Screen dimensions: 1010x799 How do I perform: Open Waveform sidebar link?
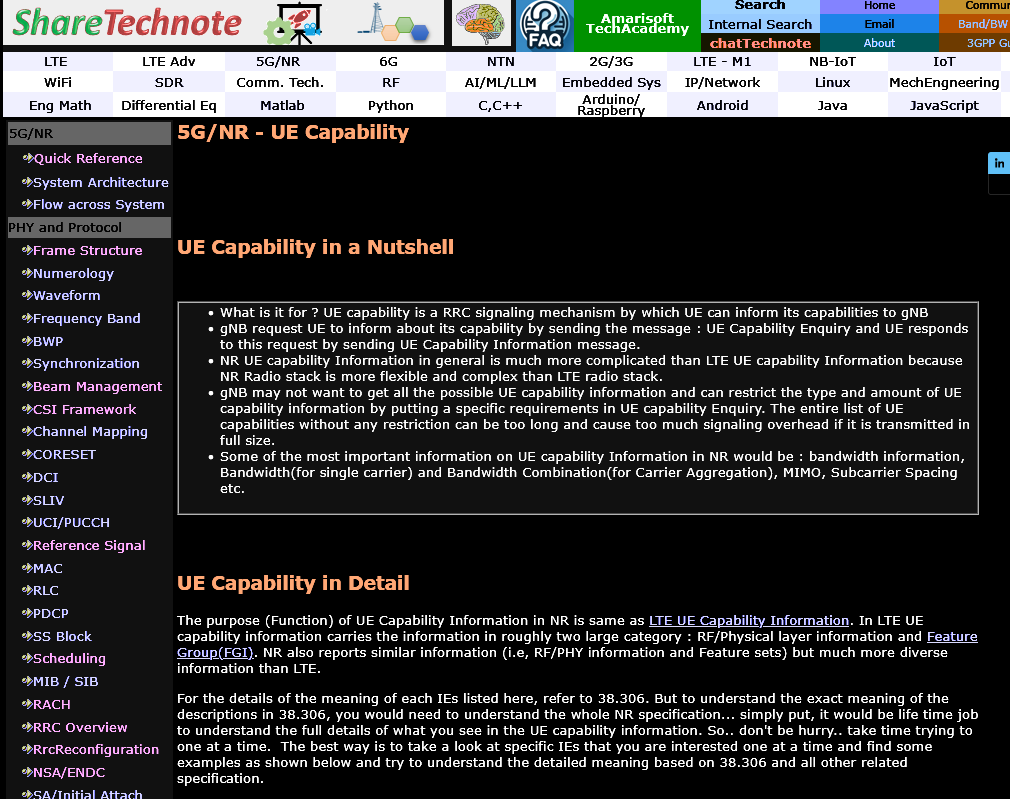pos(66,295)
